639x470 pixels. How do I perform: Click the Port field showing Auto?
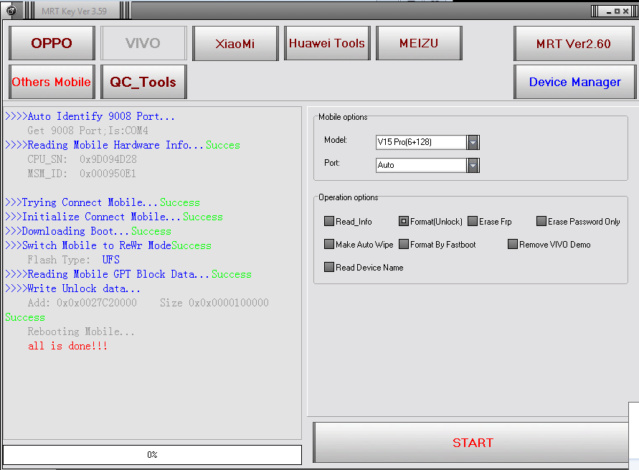click(x=421, y=165)
